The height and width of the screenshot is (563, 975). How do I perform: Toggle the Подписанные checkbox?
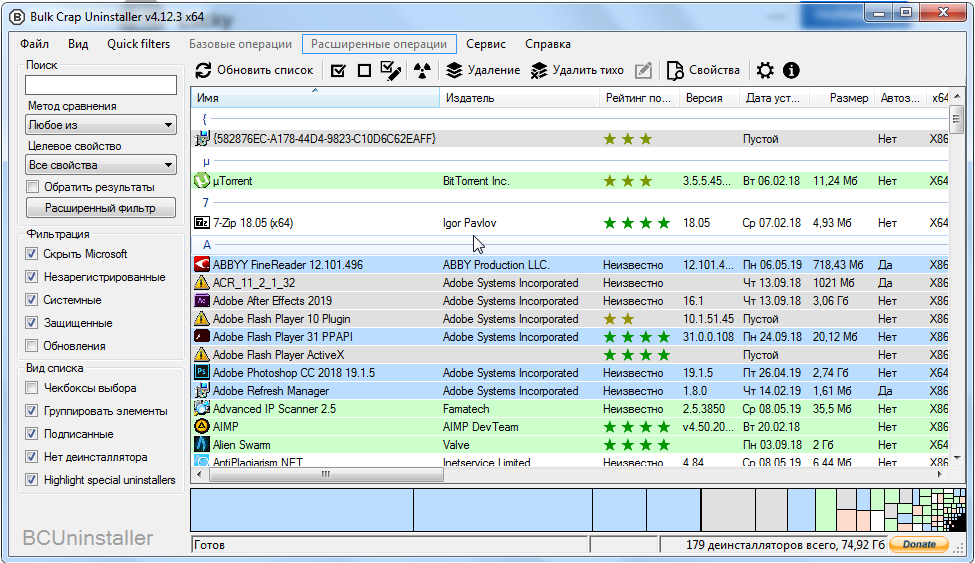click(32, 434)
